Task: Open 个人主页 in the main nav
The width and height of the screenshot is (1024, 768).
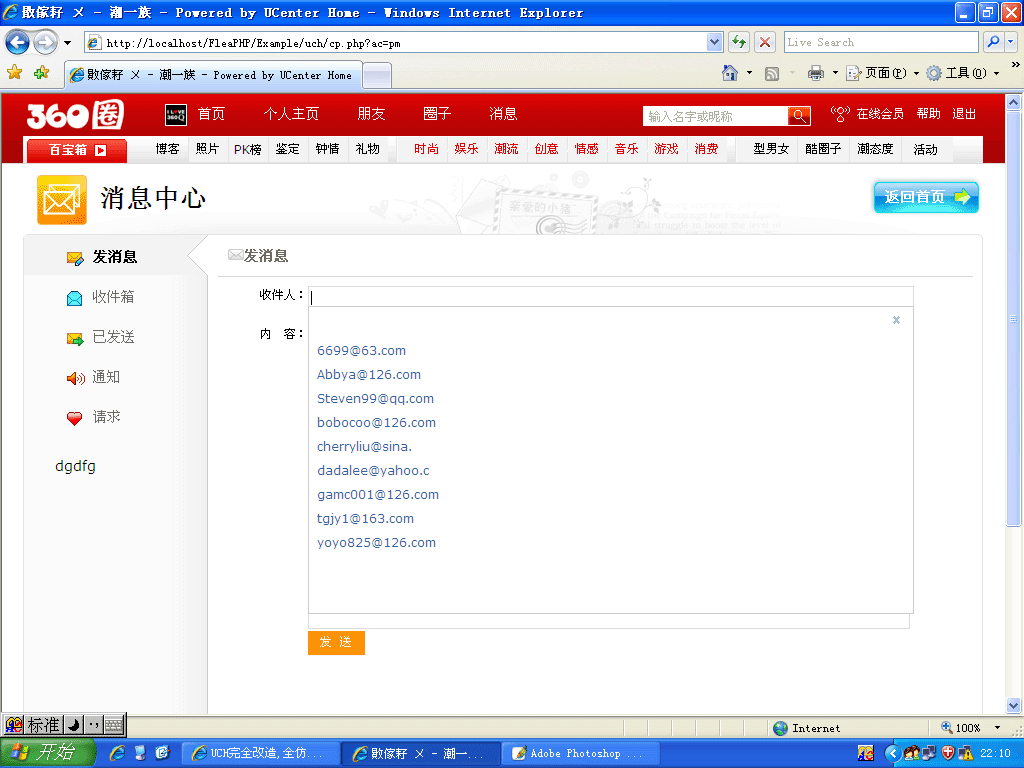Action: click(x=291, y=114)
